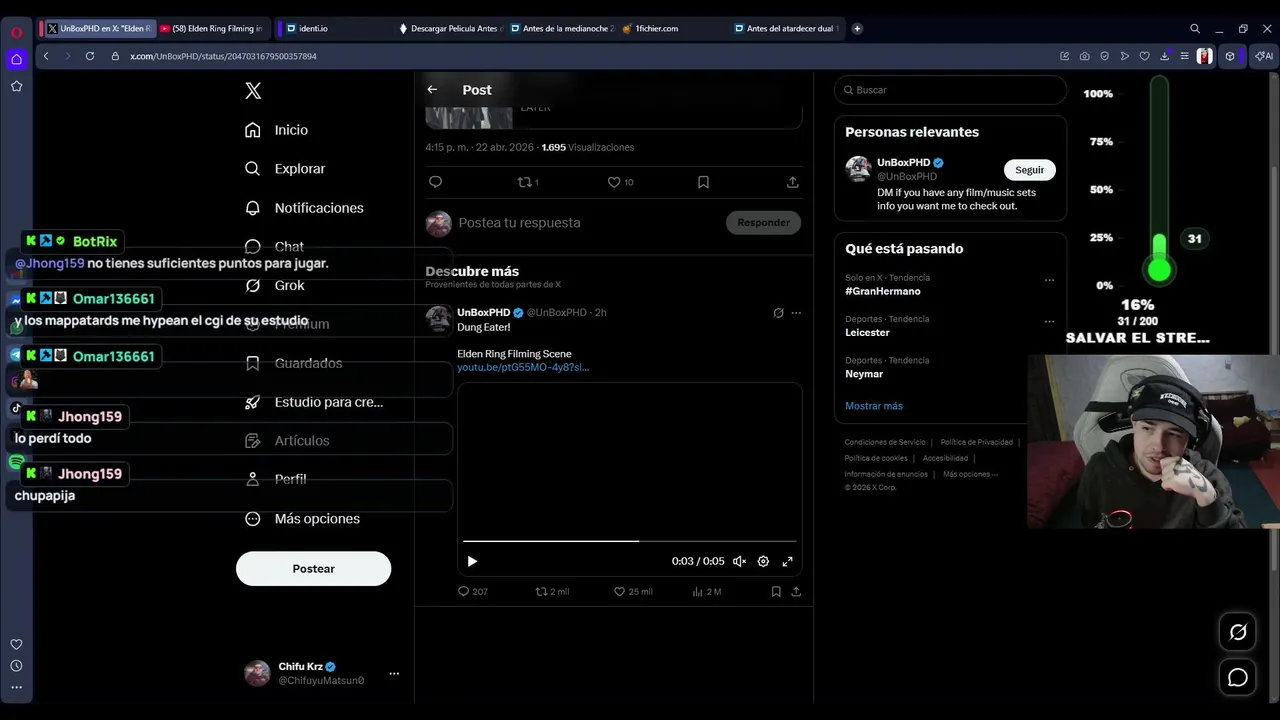Screen dimensions: 1280x720
Task: Open Condiciones de Servicio link
Action: (885, 442)
